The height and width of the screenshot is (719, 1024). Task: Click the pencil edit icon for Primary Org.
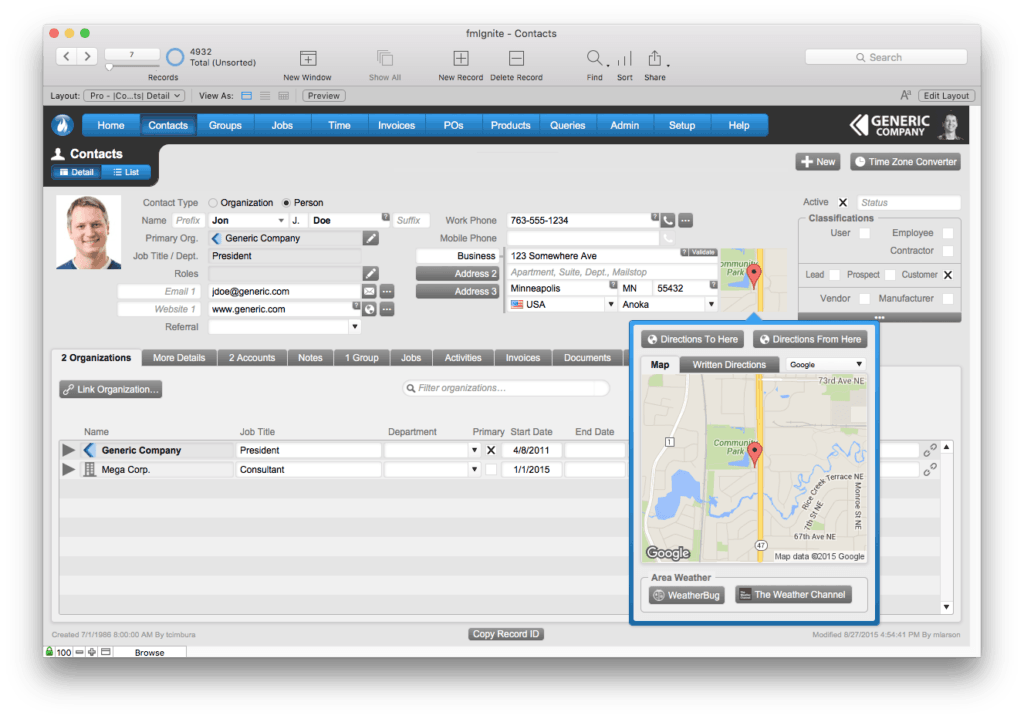coord(370,238)
